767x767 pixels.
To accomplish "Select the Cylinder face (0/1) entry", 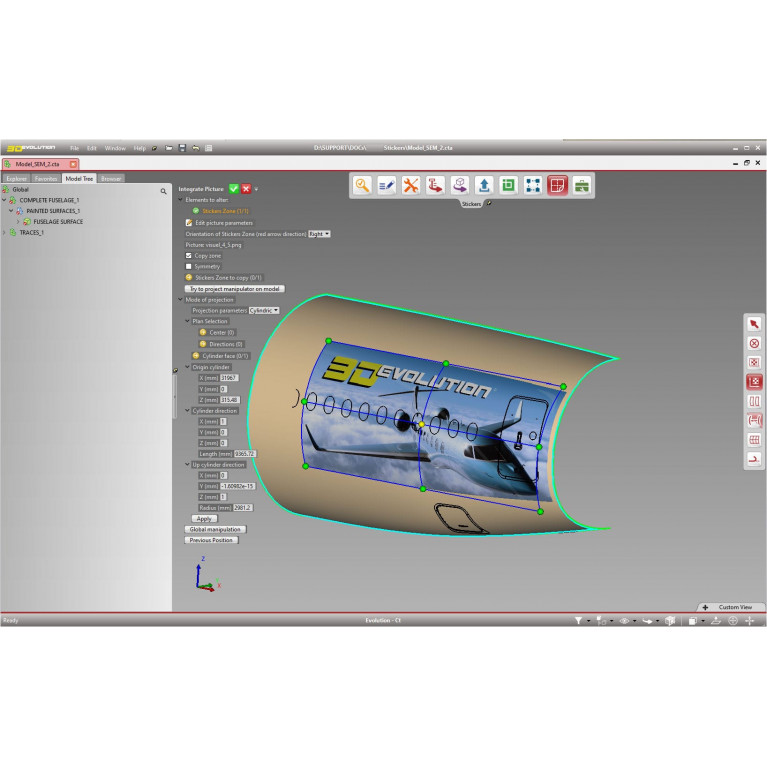I will point(226,356).
